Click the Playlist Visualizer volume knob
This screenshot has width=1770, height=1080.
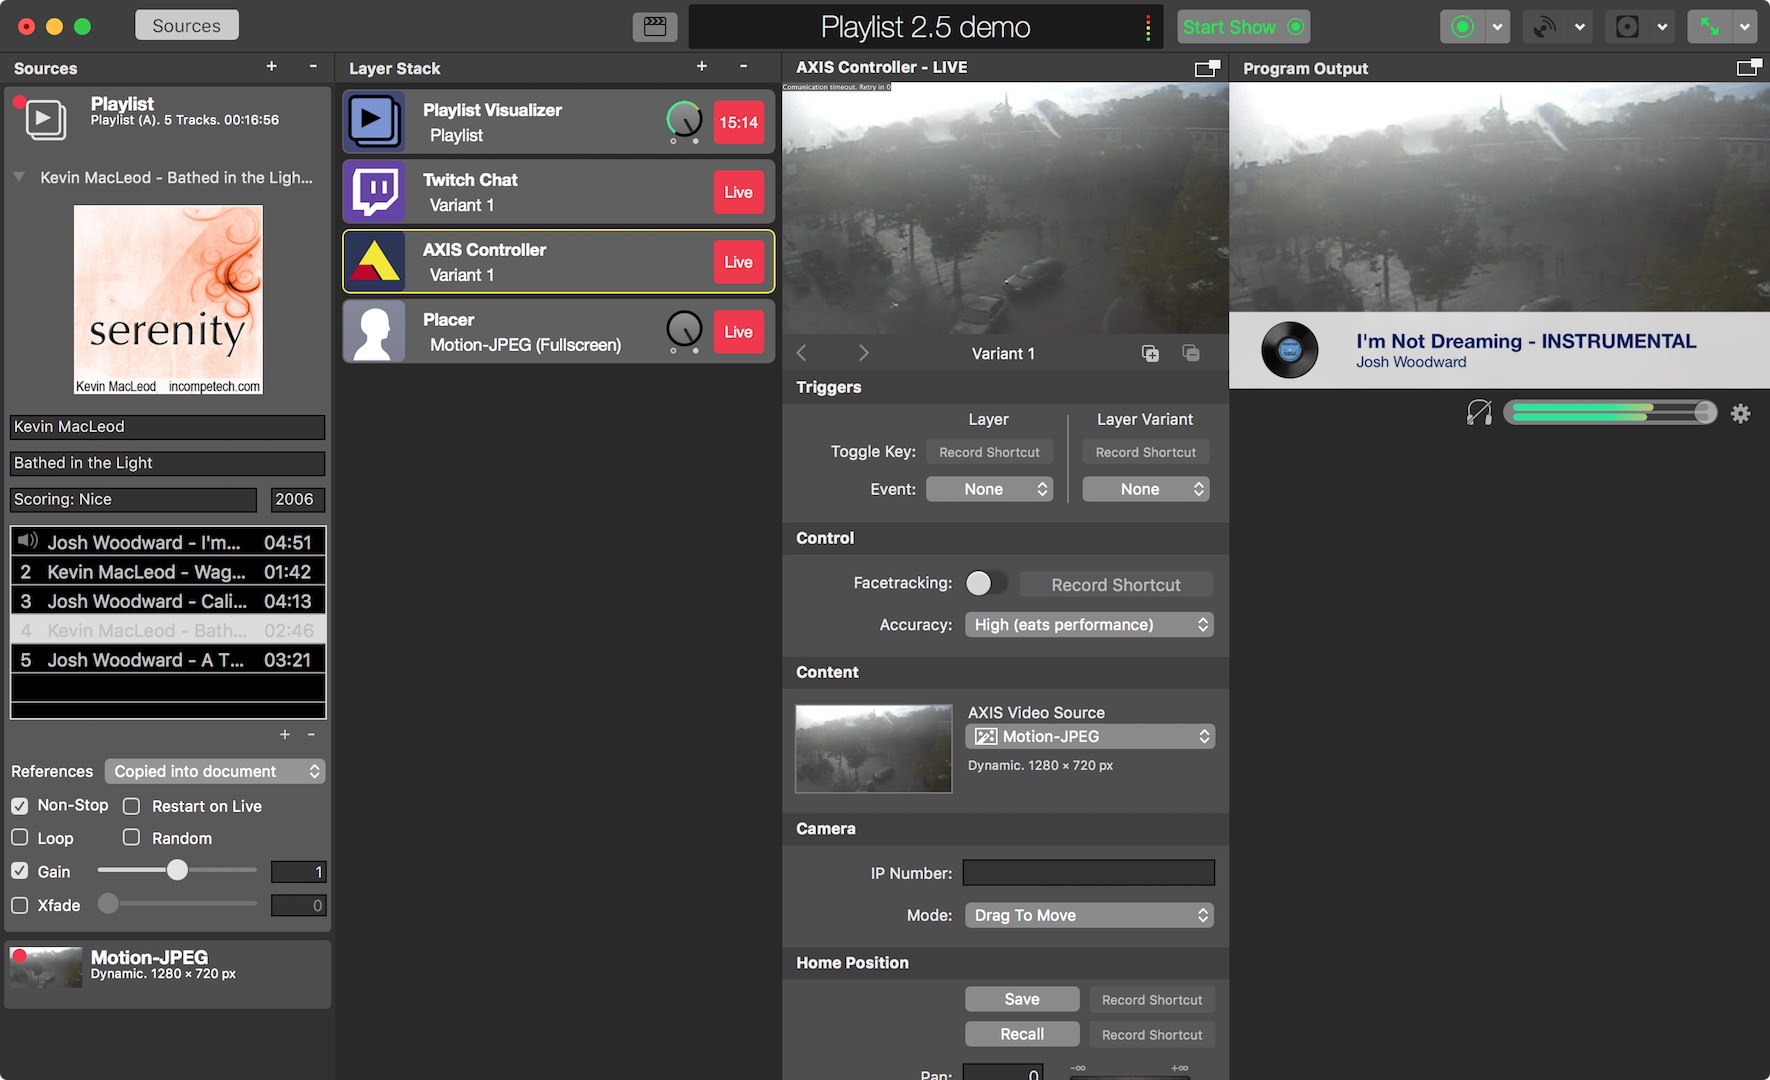[x=684, y=120]
